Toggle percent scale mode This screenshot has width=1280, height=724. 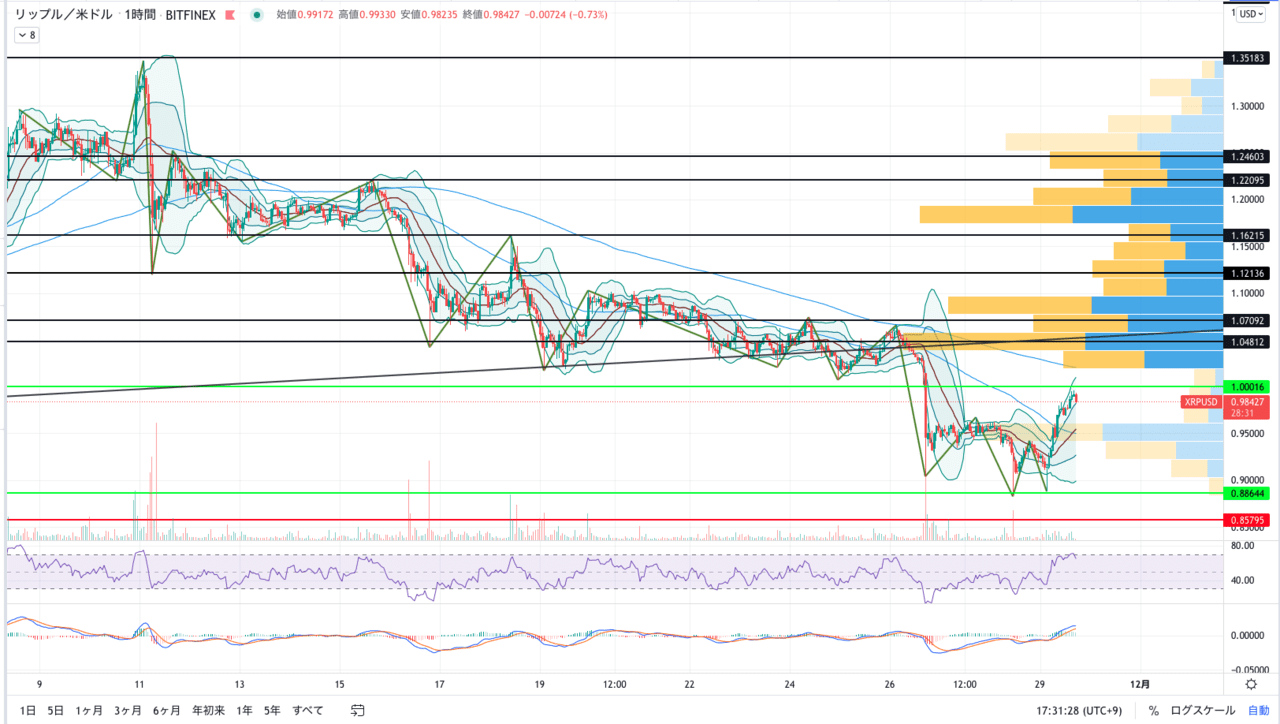[x=1153, y=711]
